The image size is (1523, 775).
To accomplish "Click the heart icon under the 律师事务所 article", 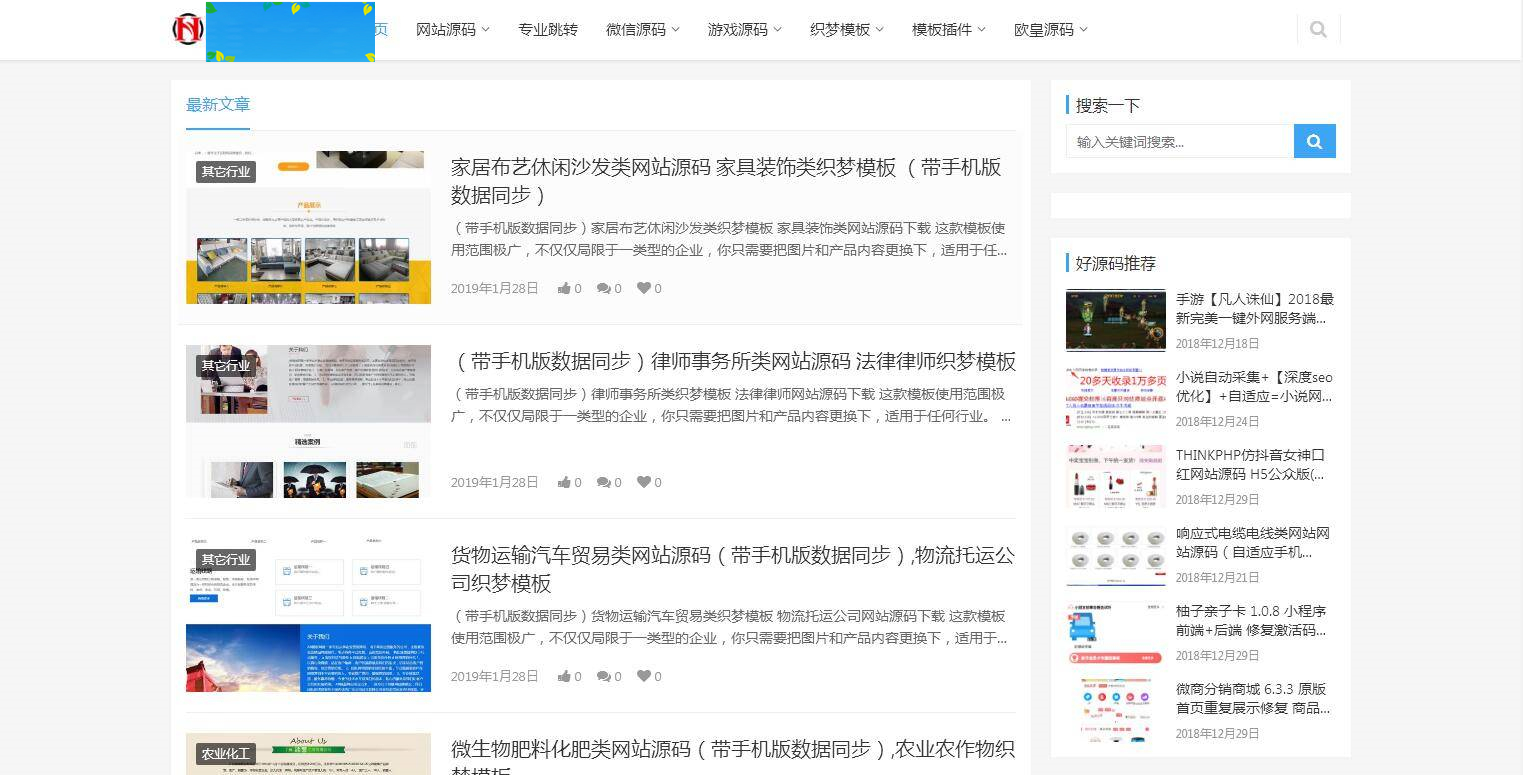I will [x=642, y=482].
